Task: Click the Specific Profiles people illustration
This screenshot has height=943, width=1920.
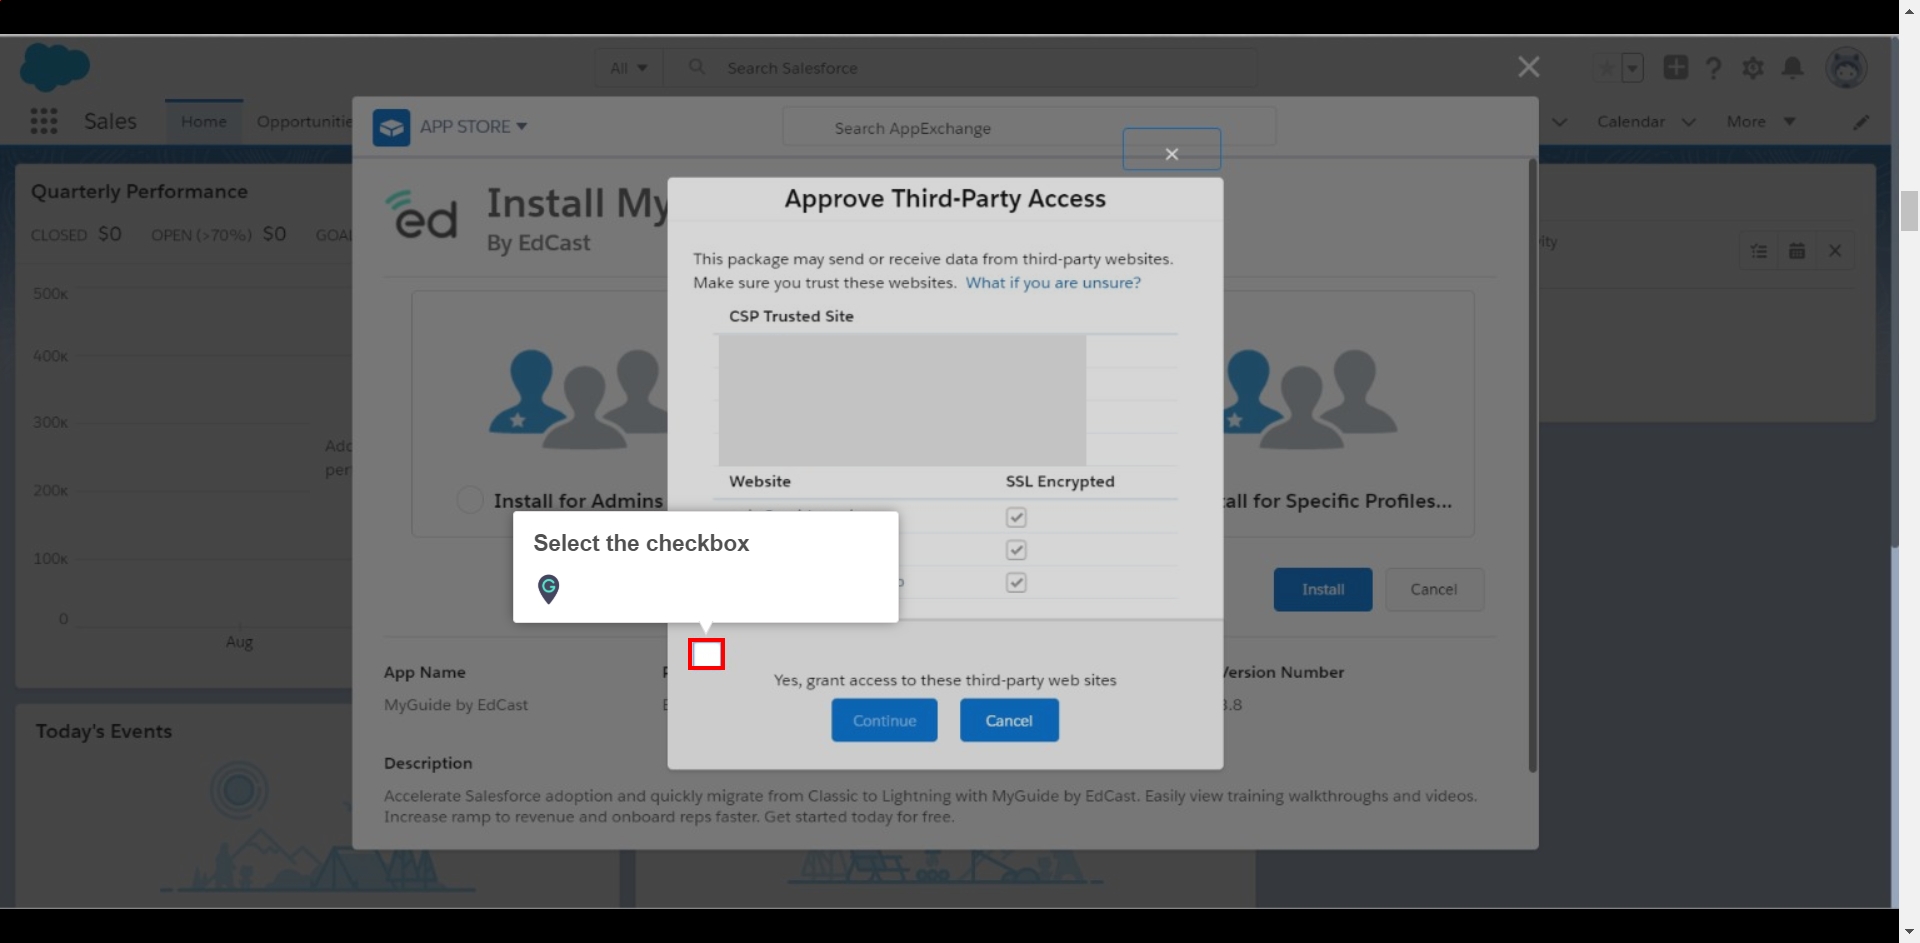Action: coord(1310,398)
